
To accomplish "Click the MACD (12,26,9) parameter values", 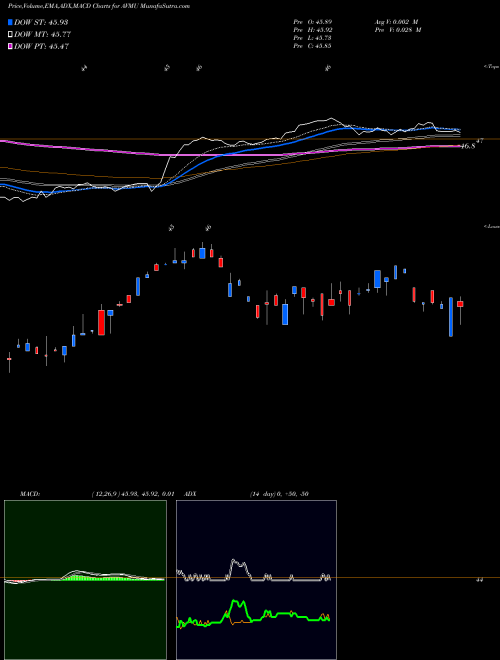I will tap(133, 494).
